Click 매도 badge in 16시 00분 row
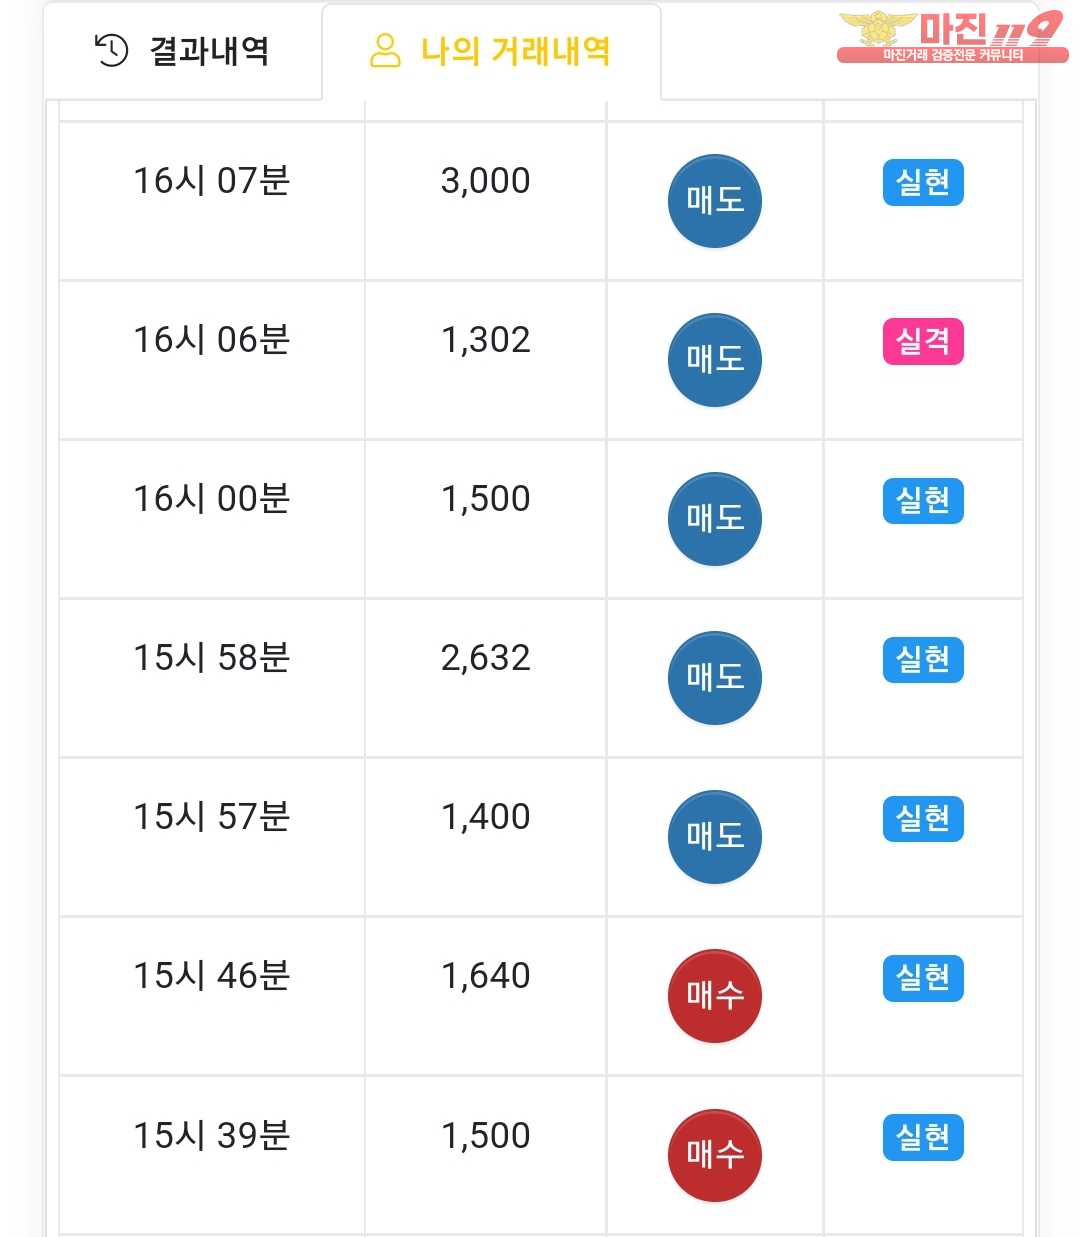The image size is (1080, 1237). point(714,519)
